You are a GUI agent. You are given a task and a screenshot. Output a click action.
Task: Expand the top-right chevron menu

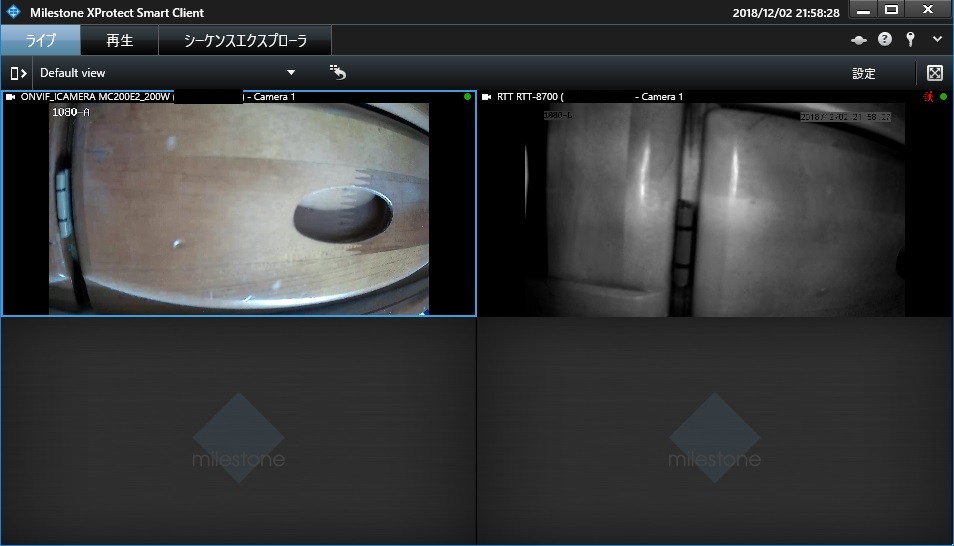937,39
